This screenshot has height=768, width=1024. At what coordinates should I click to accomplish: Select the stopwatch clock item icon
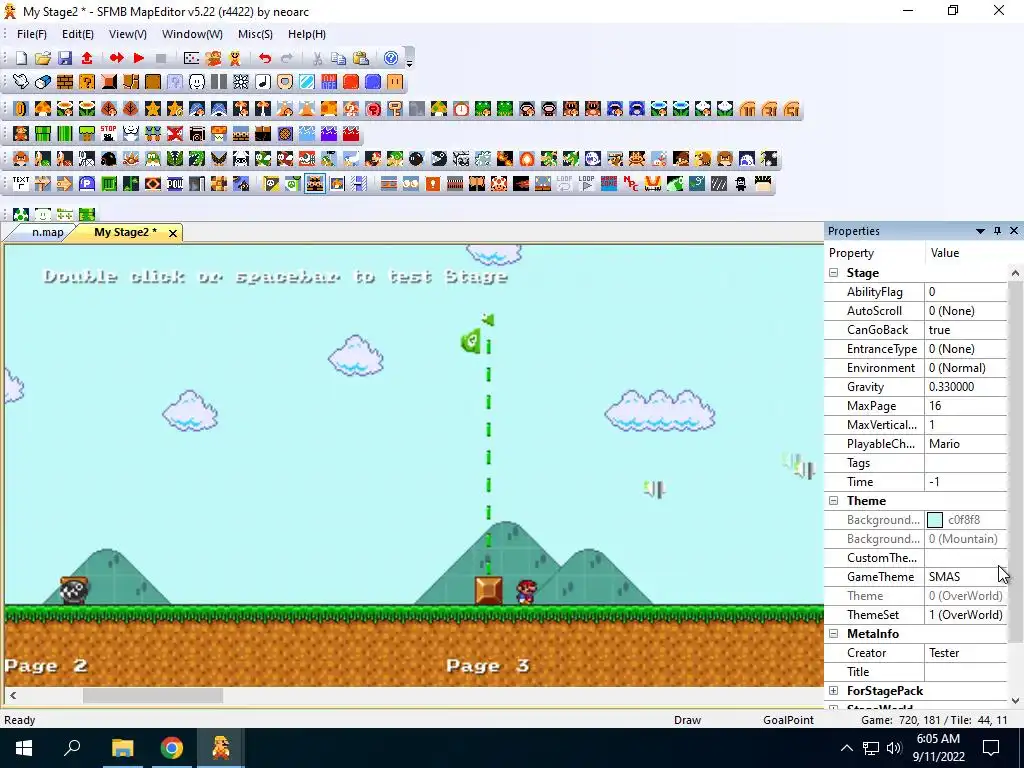(x=461, y=109)
